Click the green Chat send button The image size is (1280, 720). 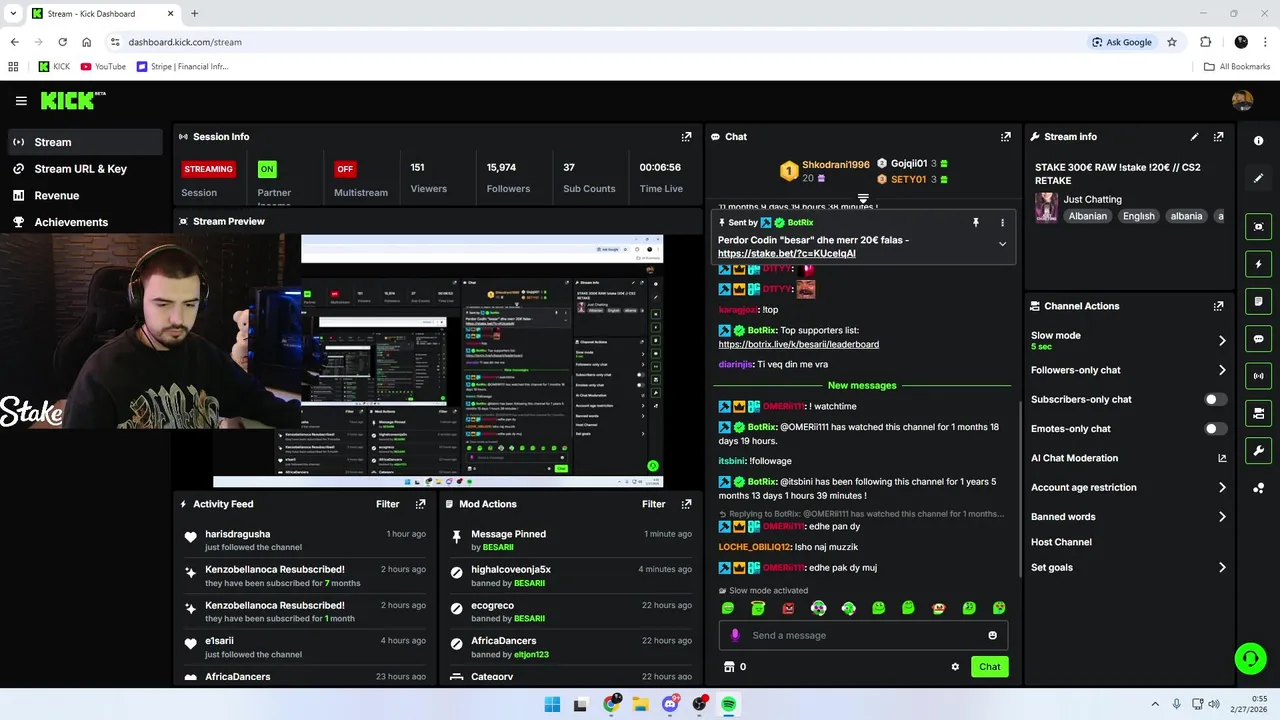tap(989, 667)
